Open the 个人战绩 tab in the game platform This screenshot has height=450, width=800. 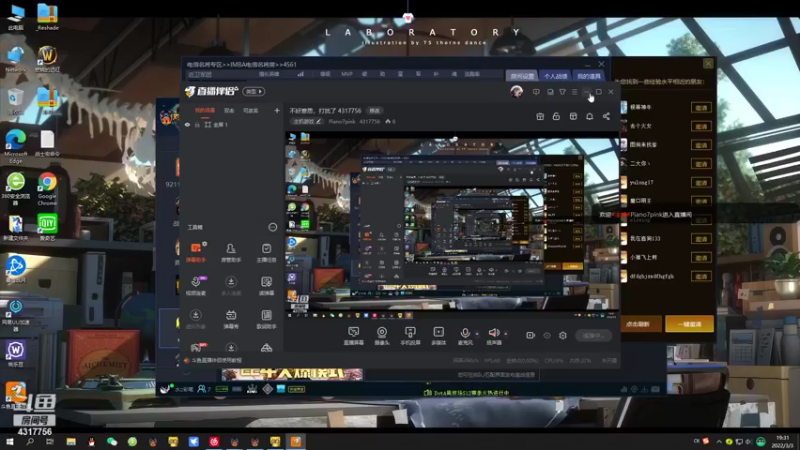(x=555, y=76)
